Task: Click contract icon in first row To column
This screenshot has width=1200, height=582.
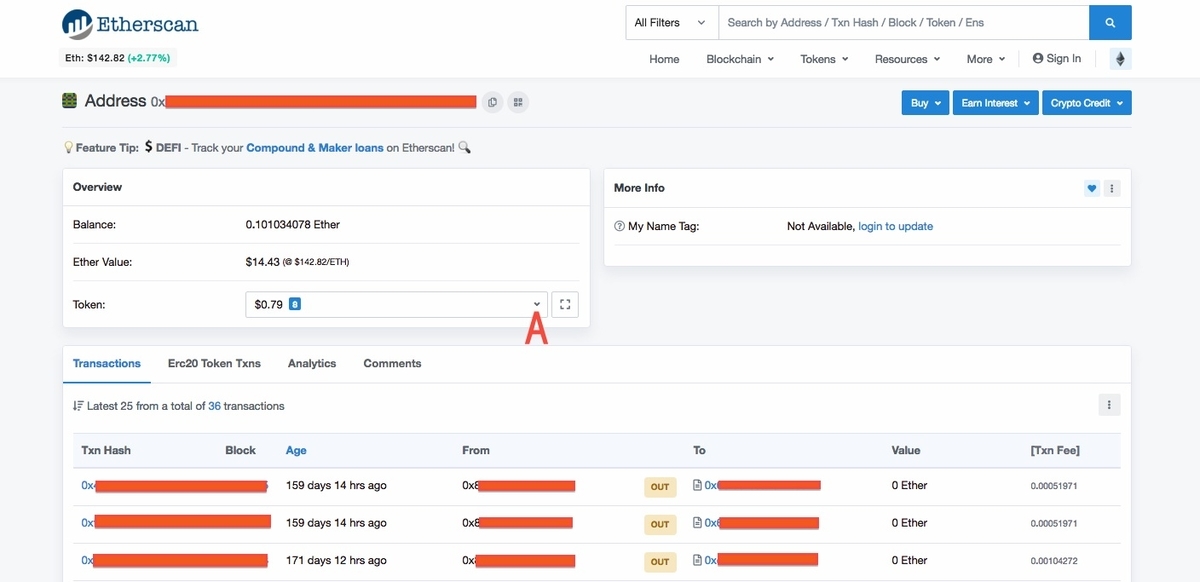Action: 698,486
